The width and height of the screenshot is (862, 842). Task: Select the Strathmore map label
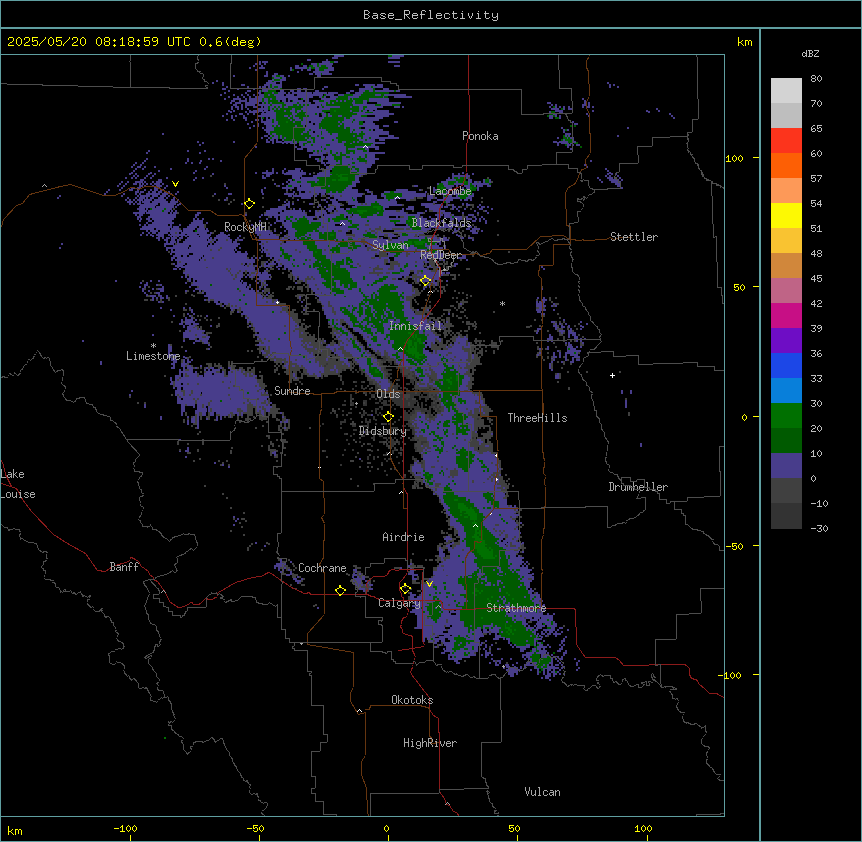point(516,608)
